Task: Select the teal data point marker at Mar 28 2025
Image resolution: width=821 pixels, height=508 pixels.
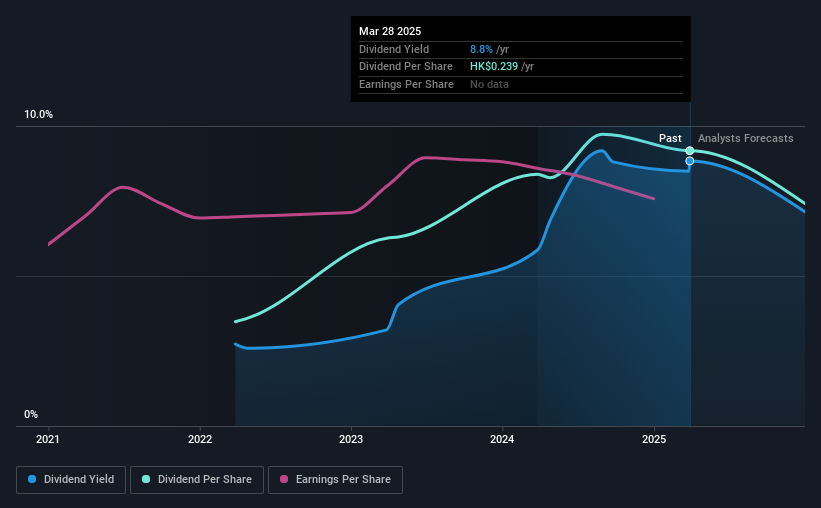Action: coord(690,151)
